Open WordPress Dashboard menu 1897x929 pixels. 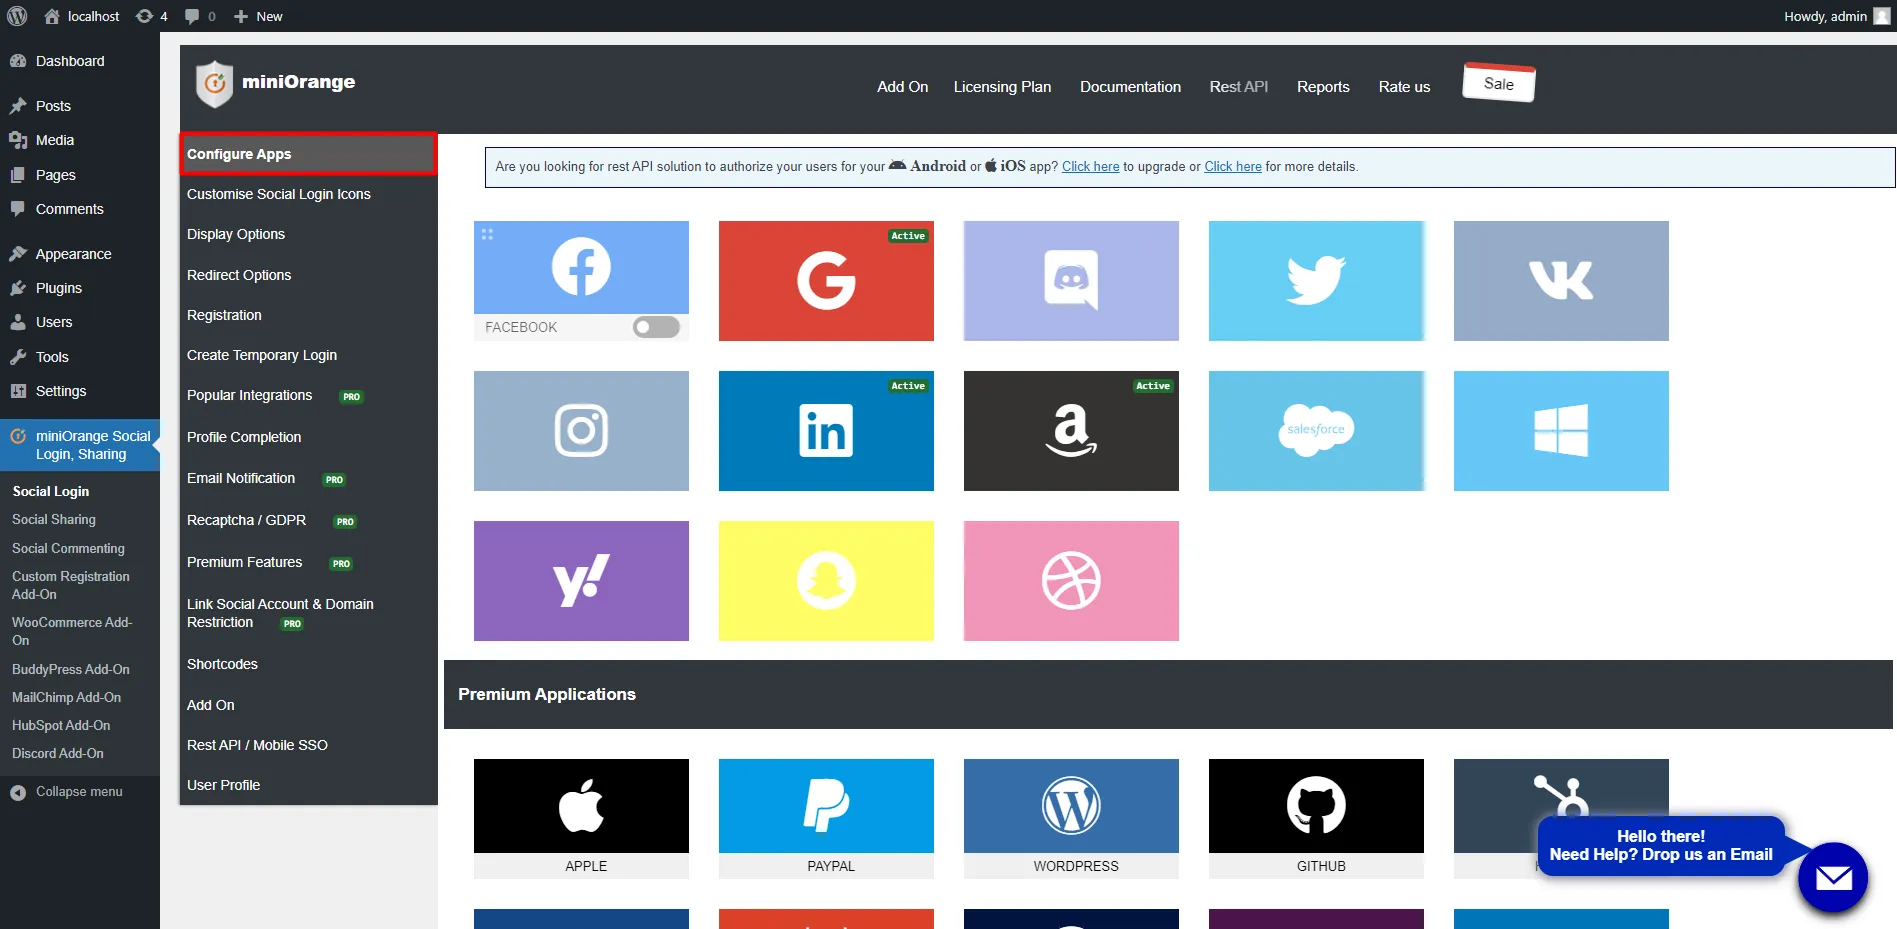pos(70,61)
